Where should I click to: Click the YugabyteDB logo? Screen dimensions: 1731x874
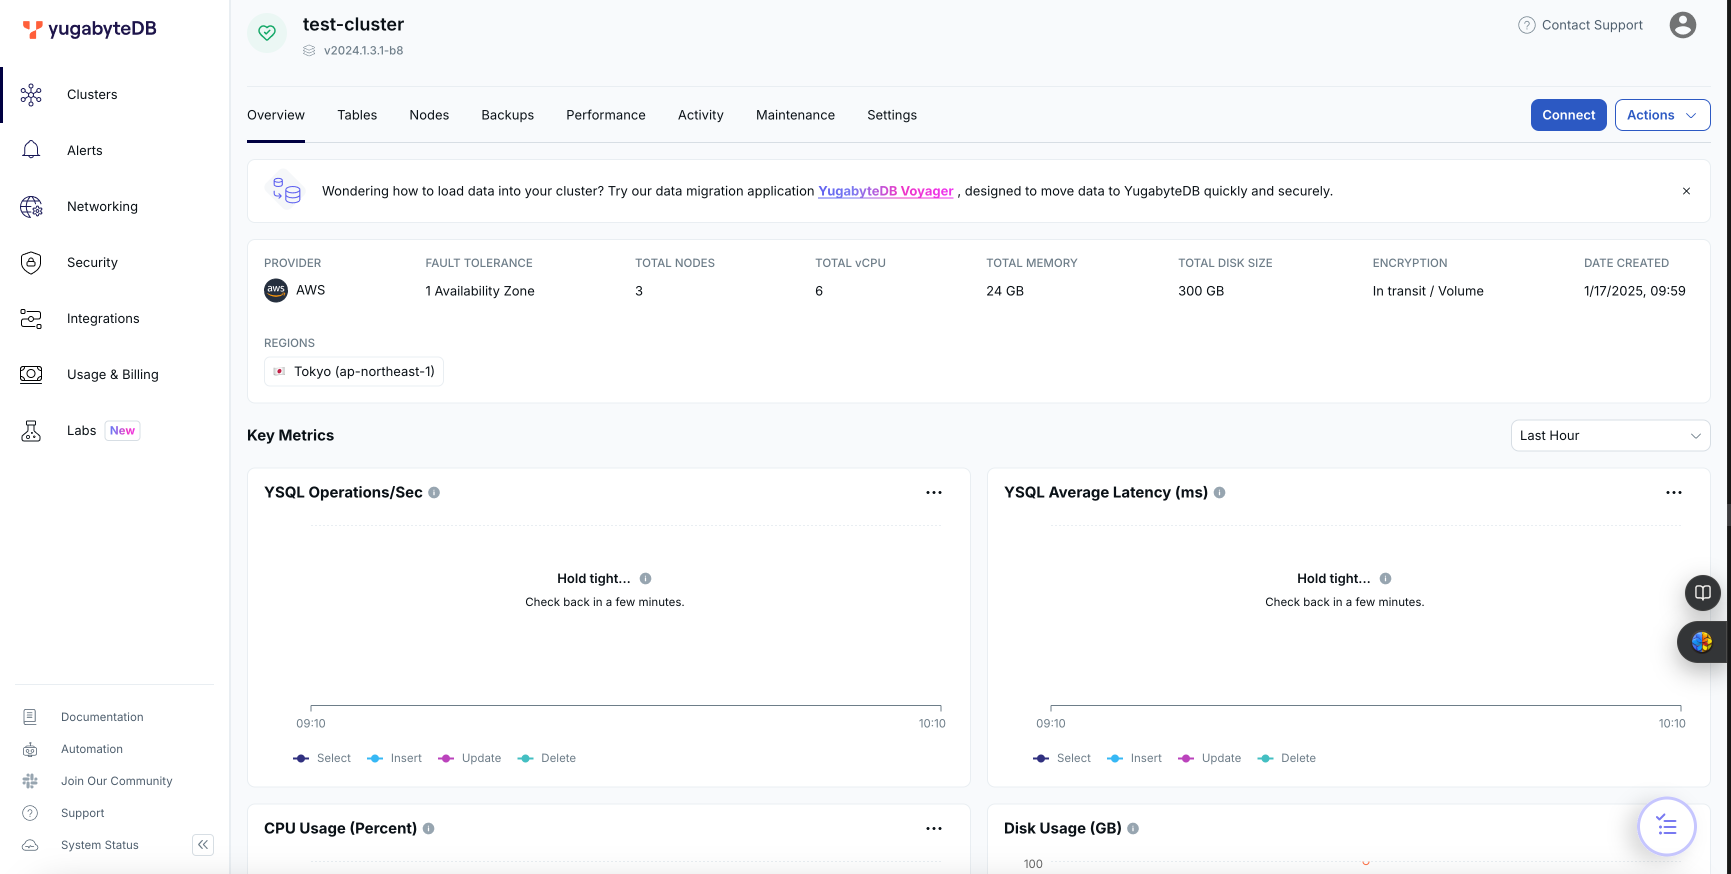click(89, 29)
